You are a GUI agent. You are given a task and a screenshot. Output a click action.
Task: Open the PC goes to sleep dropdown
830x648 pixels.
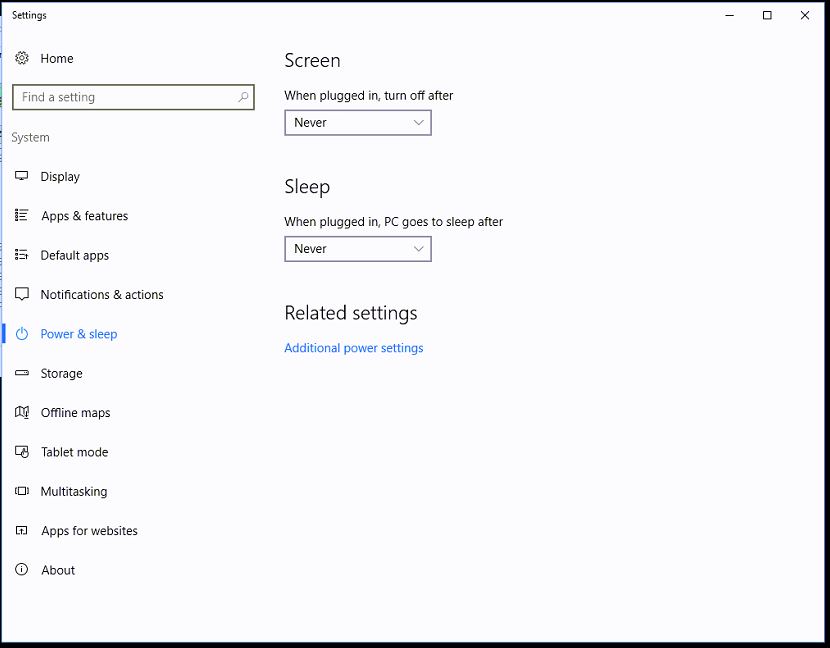(357, 249)
